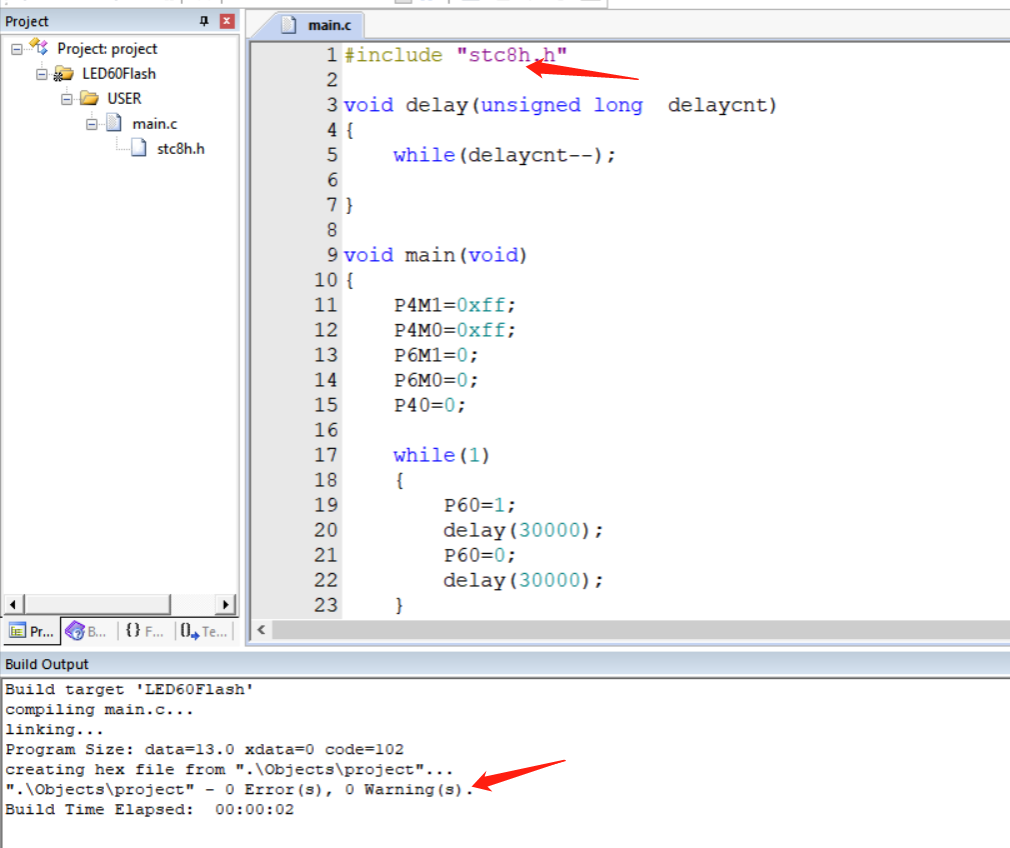Click the USER folder icon

[x=89, y=98]
